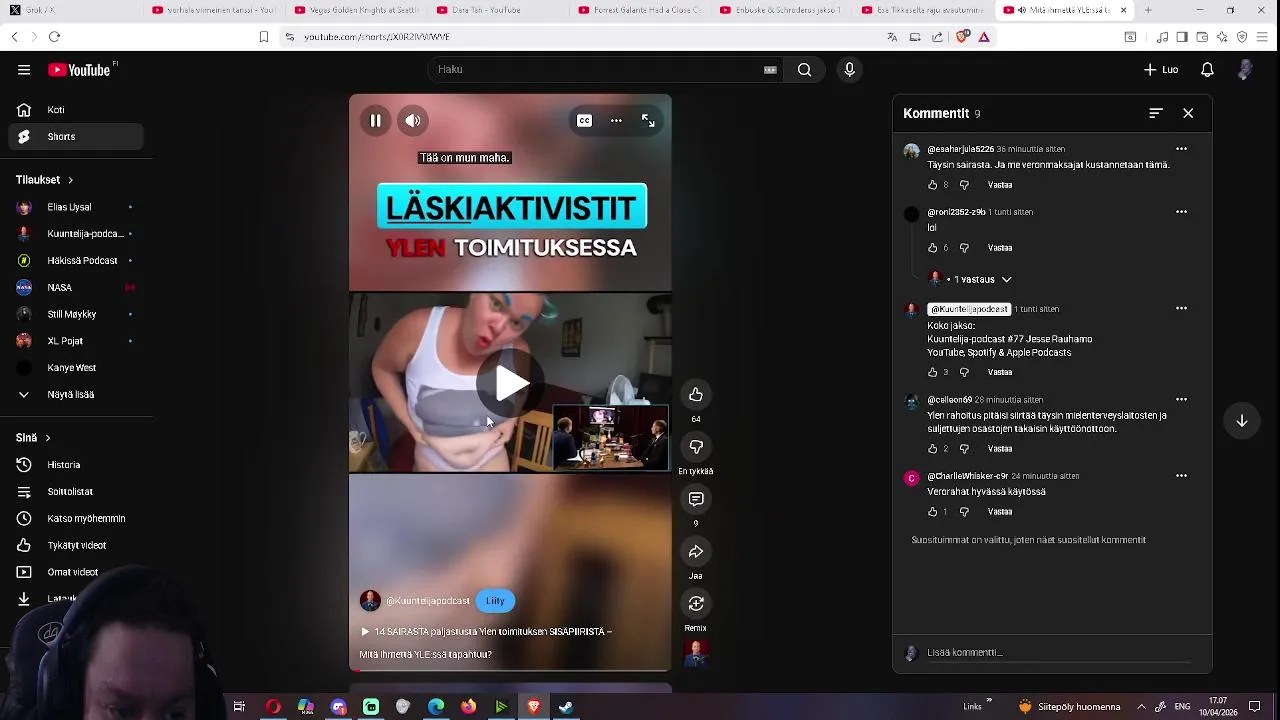Click the 'Lisää kommentti' input field
The width and height of the screenshot is (1280, 720).
(x=1058, y=653)
